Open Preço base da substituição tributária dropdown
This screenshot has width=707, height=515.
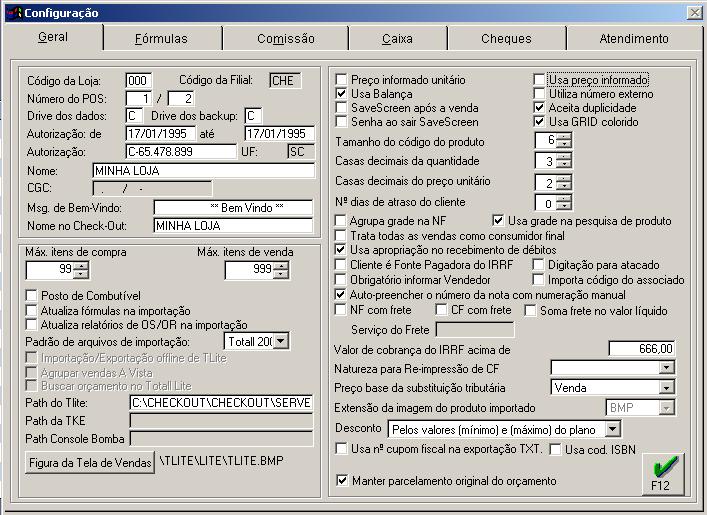click(666, 387)
